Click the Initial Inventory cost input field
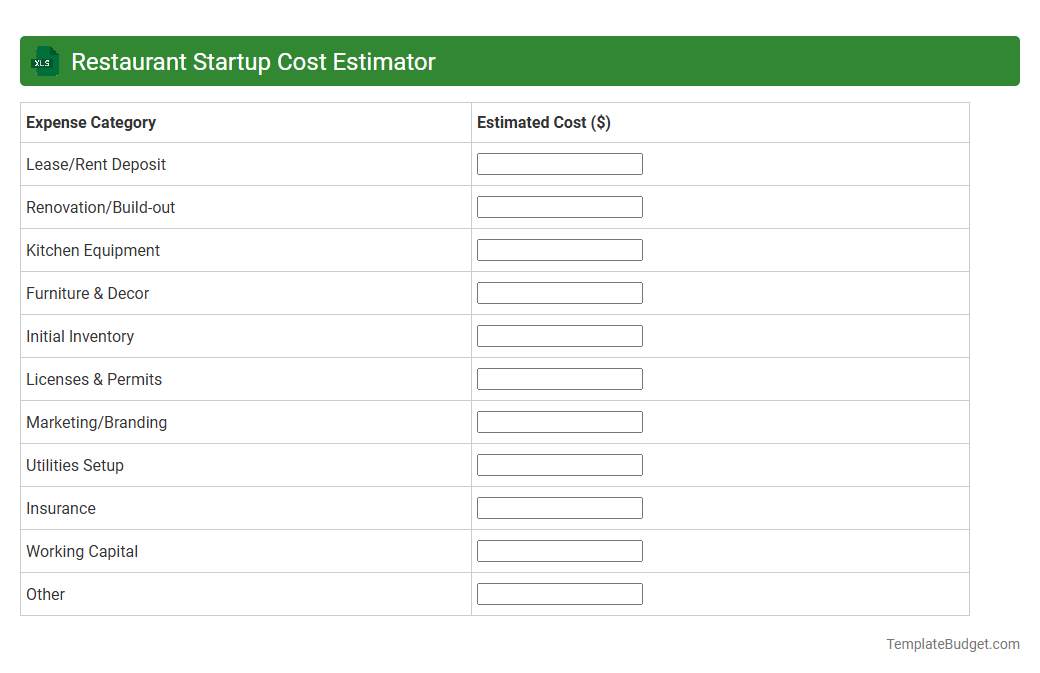Viewport: 1040px width, 673px height. [x=559, y=335]
